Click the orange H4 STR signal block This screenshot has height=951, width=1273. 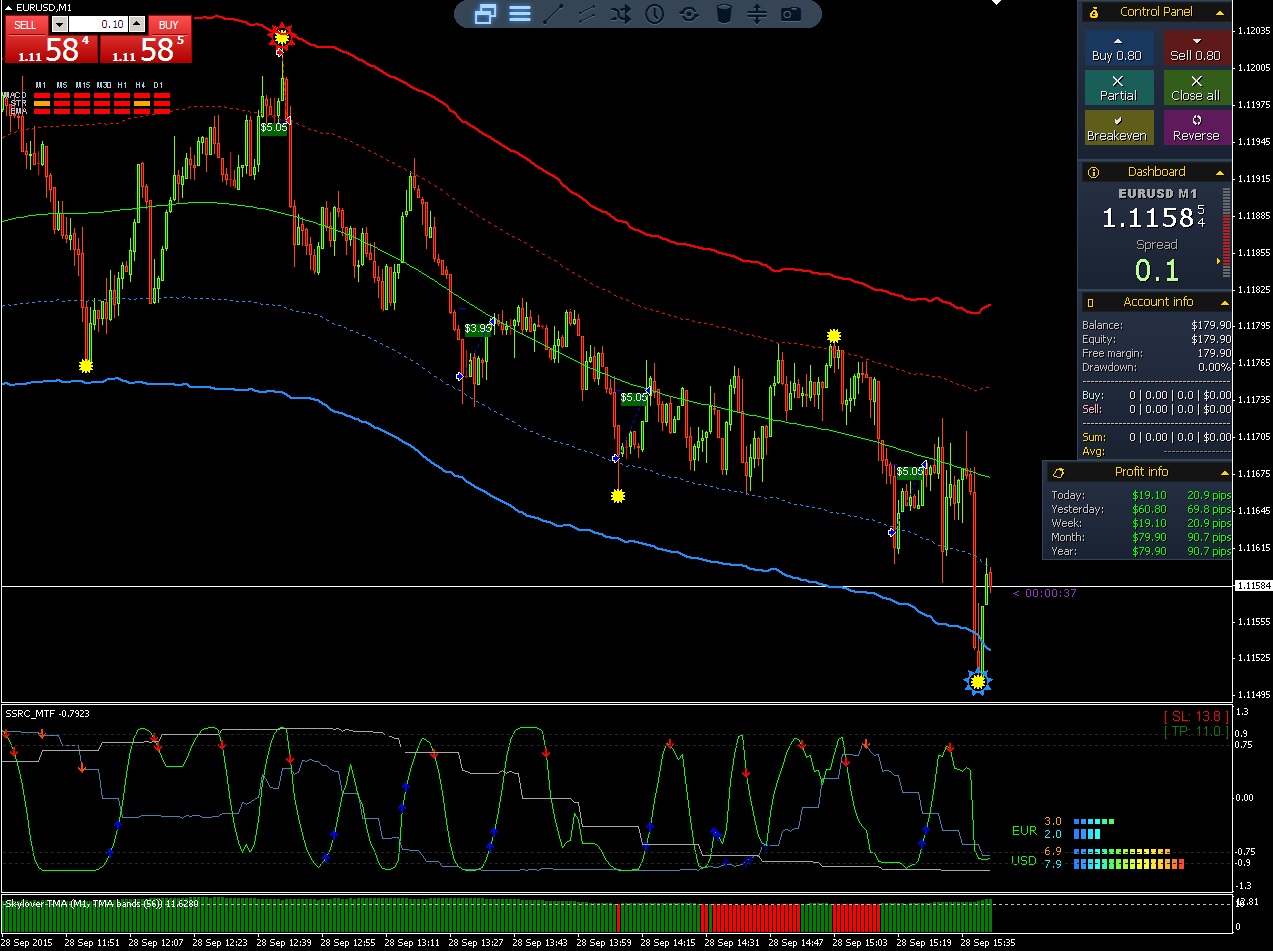[142, 104]
